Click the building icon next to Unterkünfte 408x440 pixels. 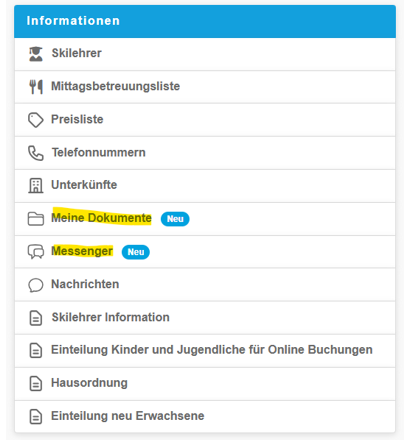36,186
